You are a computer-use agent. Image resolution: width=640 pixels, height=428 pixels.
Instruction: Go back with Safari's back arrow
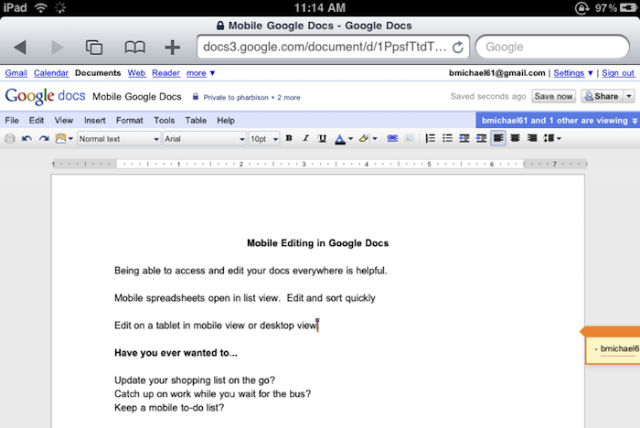(x=20, y=47)
